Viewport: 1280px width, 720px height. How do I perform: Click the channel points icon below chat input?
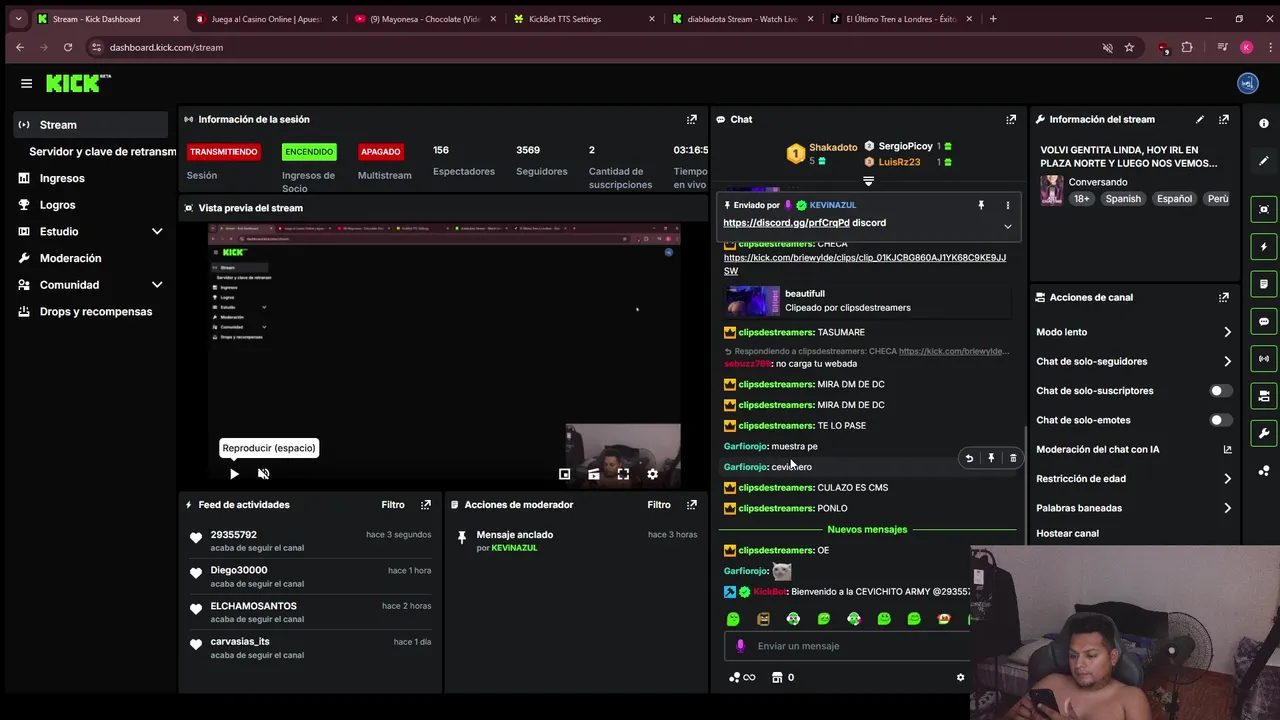pyautogui.click(x=735, y=677)
